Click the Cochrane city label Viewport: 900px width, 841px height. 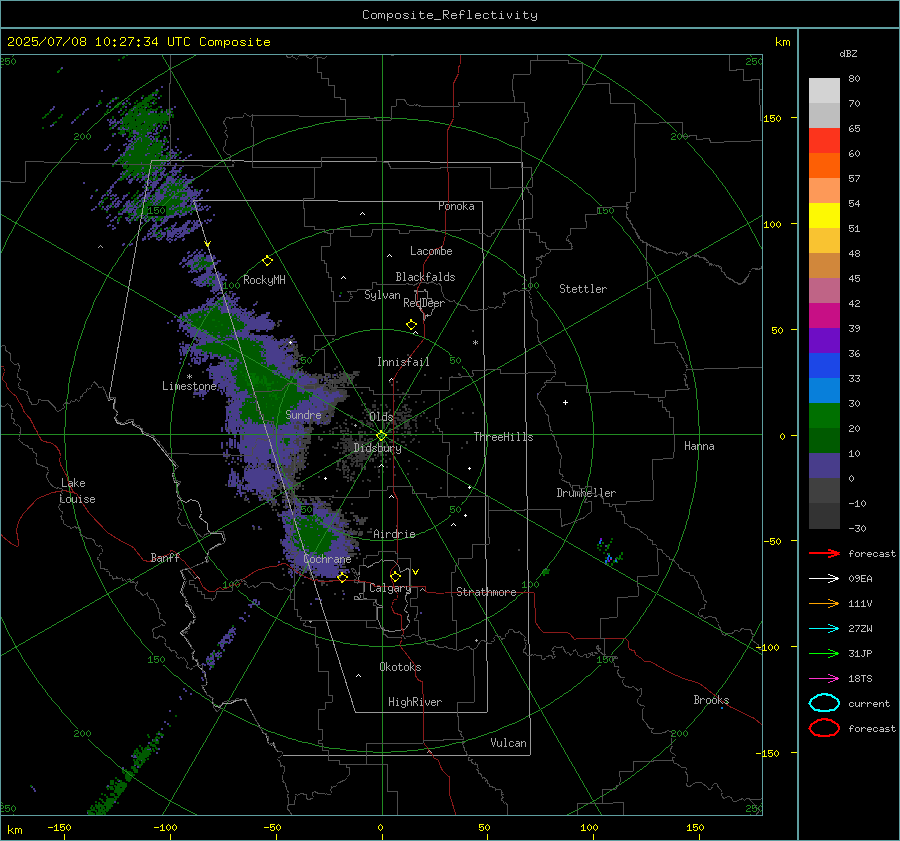coord(327,559)
